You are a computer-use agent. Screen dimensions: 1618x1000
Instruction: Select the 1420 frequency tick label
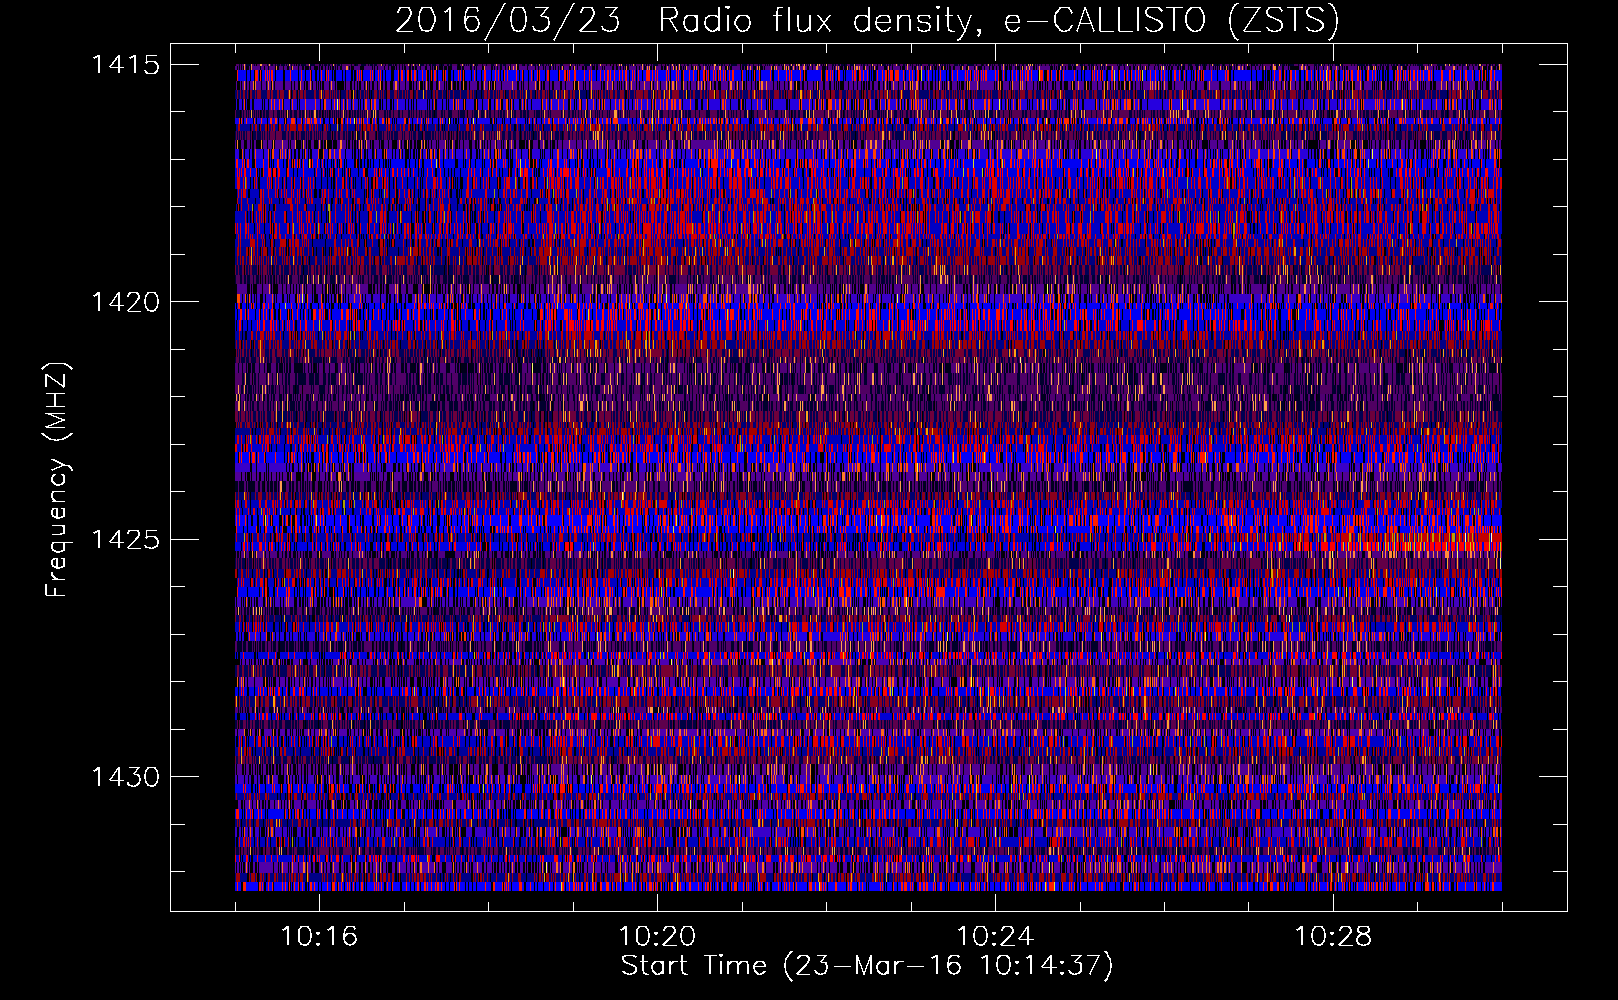(x=125, y=302)
